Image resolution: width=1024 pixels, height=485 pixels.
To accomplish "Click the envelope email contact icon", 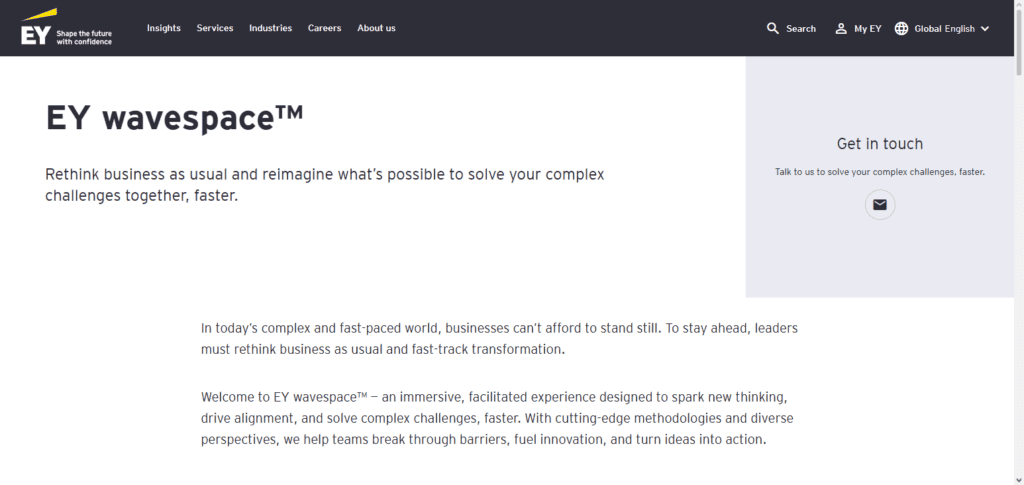I will point(880,205).
